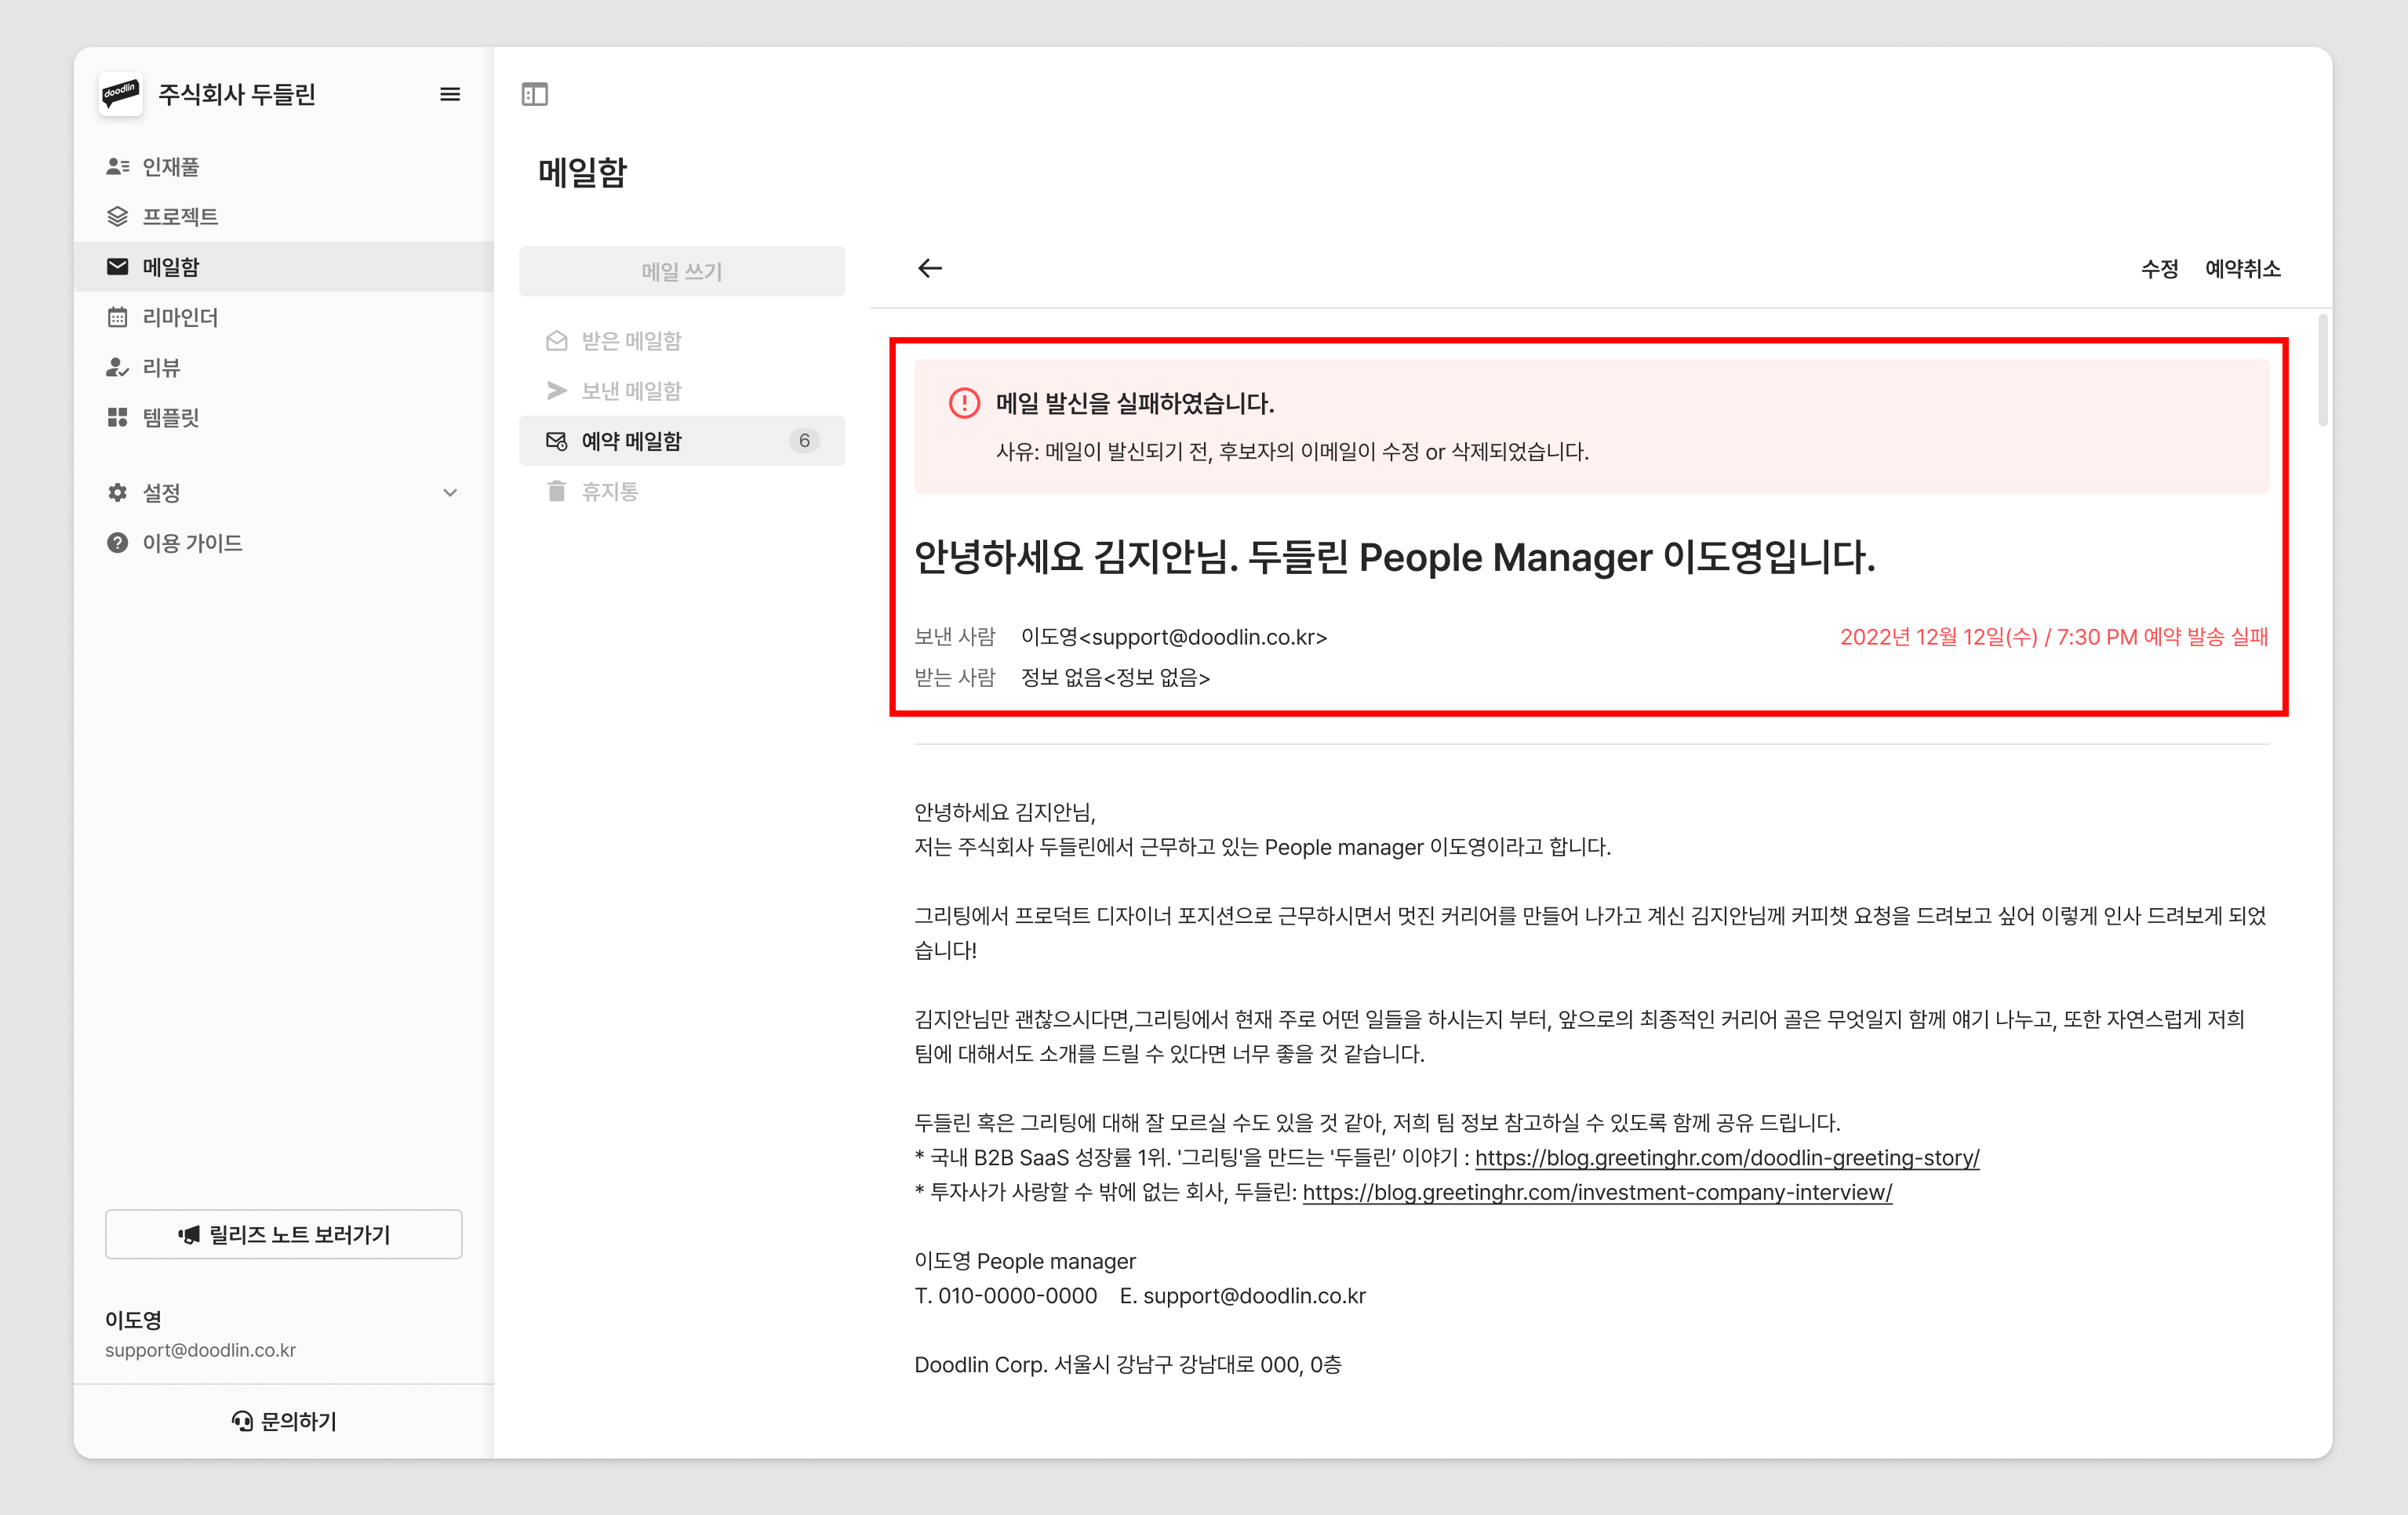
Task: Click the back arrow above the email
Action: pos(930,268)
